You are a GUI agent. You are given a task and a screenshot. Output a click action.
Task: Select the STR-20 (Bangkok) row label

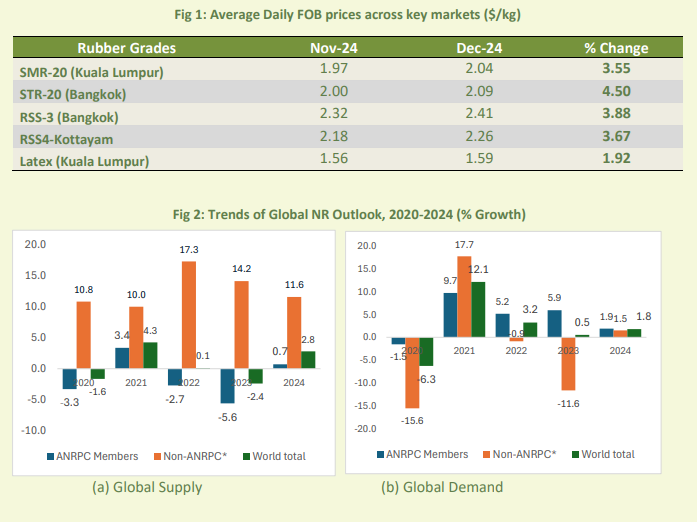click(76, 94)
